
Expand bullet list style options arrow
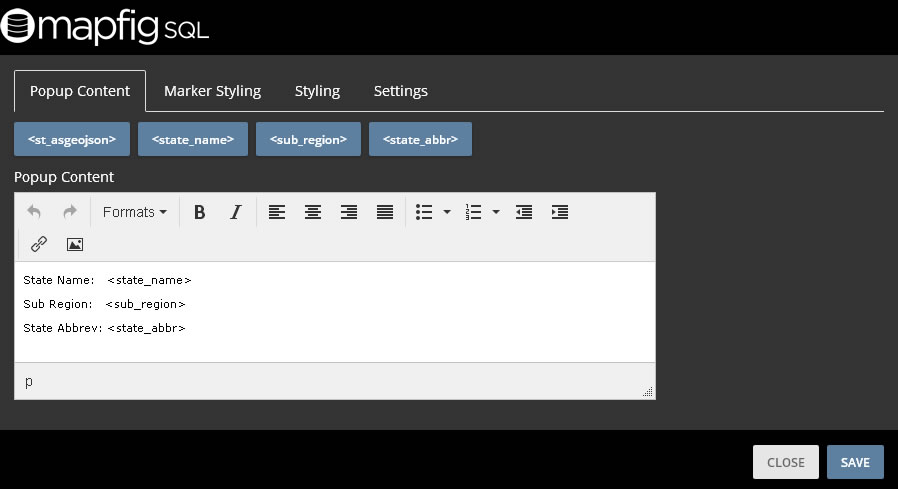click(447, 212)
